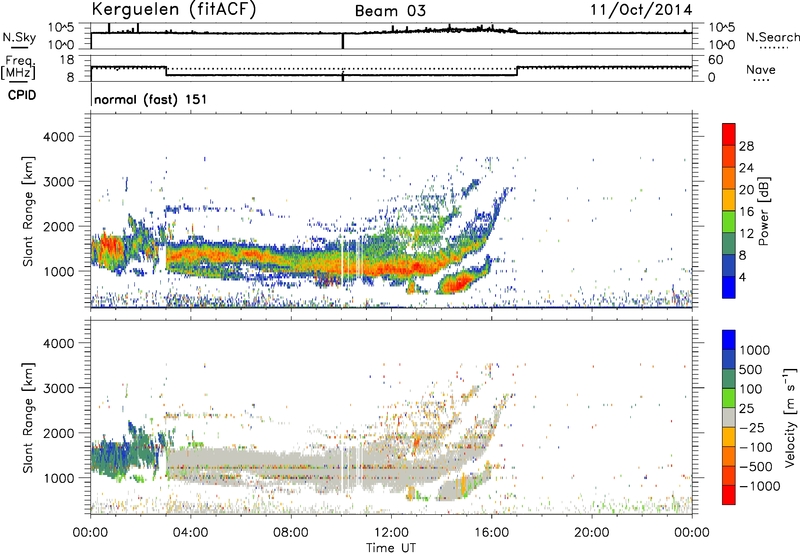Click the '18' frequency axis value
This screenshot has width=800, height=554.
[67, 60]
